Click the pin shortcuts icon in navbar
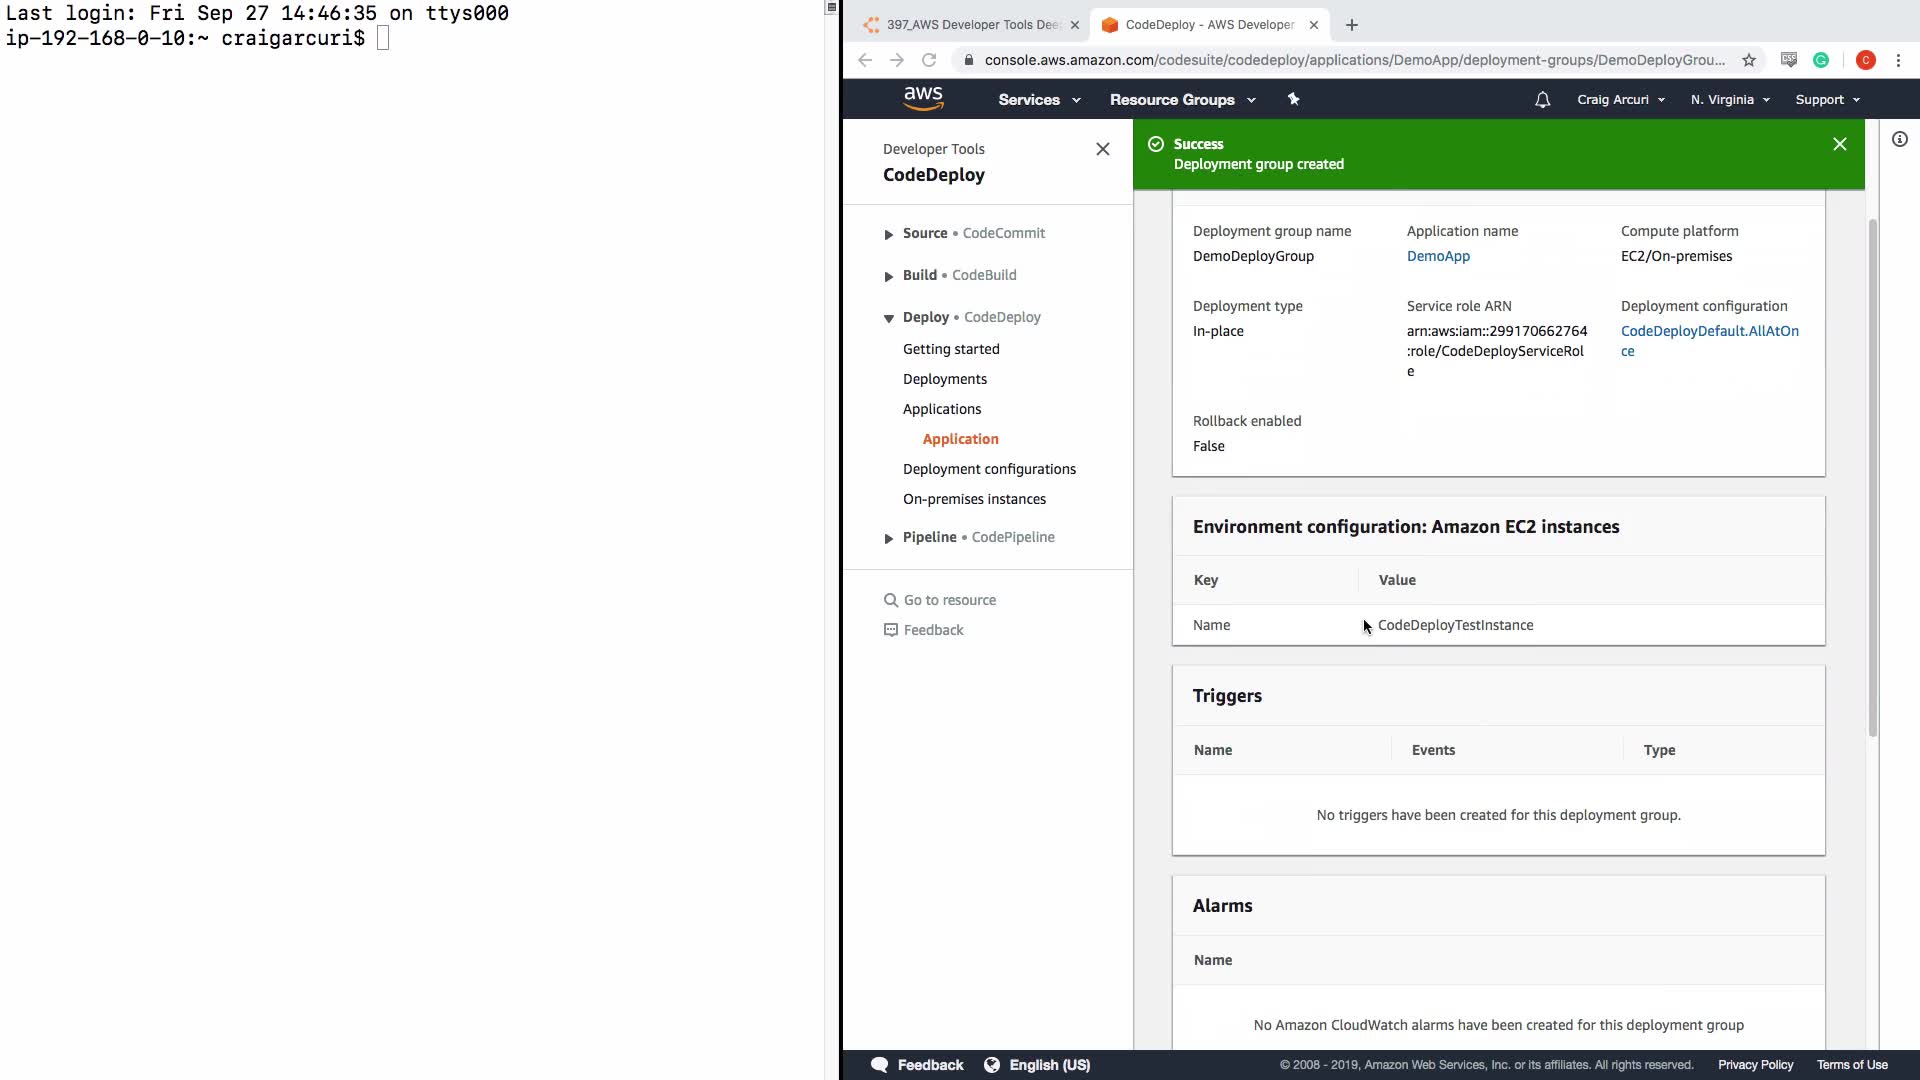This screenshot has width=1920, height=1080. point(1293,99)
